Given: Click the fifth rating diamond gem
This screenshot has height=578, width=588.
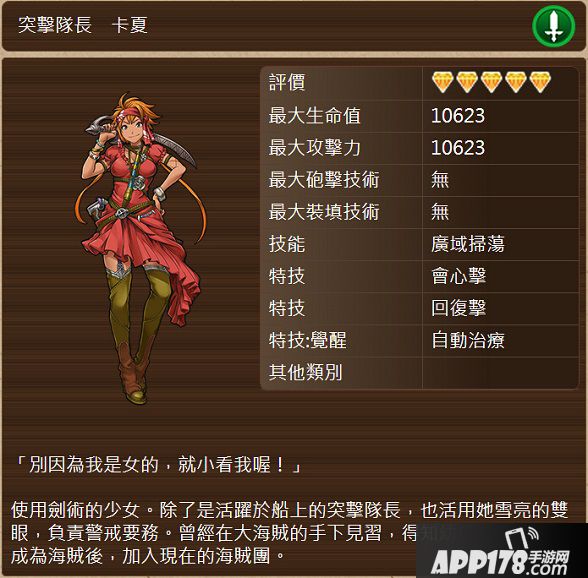Looking at the screenshot, I should pyautogui.click(x=540, y=82).
